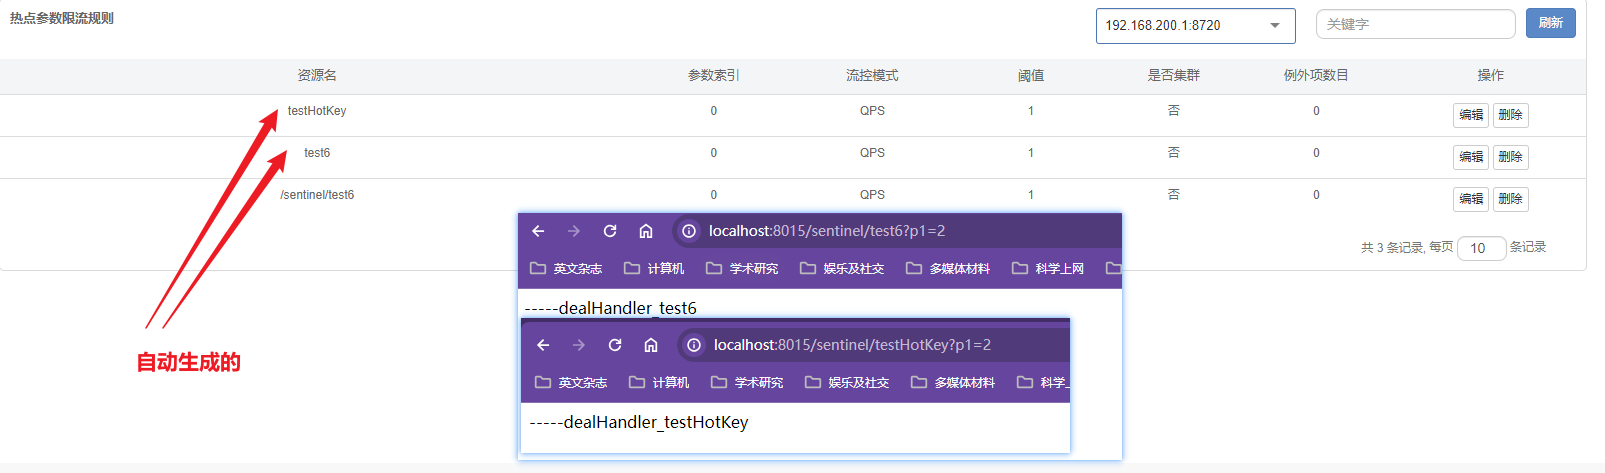Viewport: 1605px width, 473px height.
Task: Click the back arrow in the test6 browser window
Action: (x=538, y=231)
